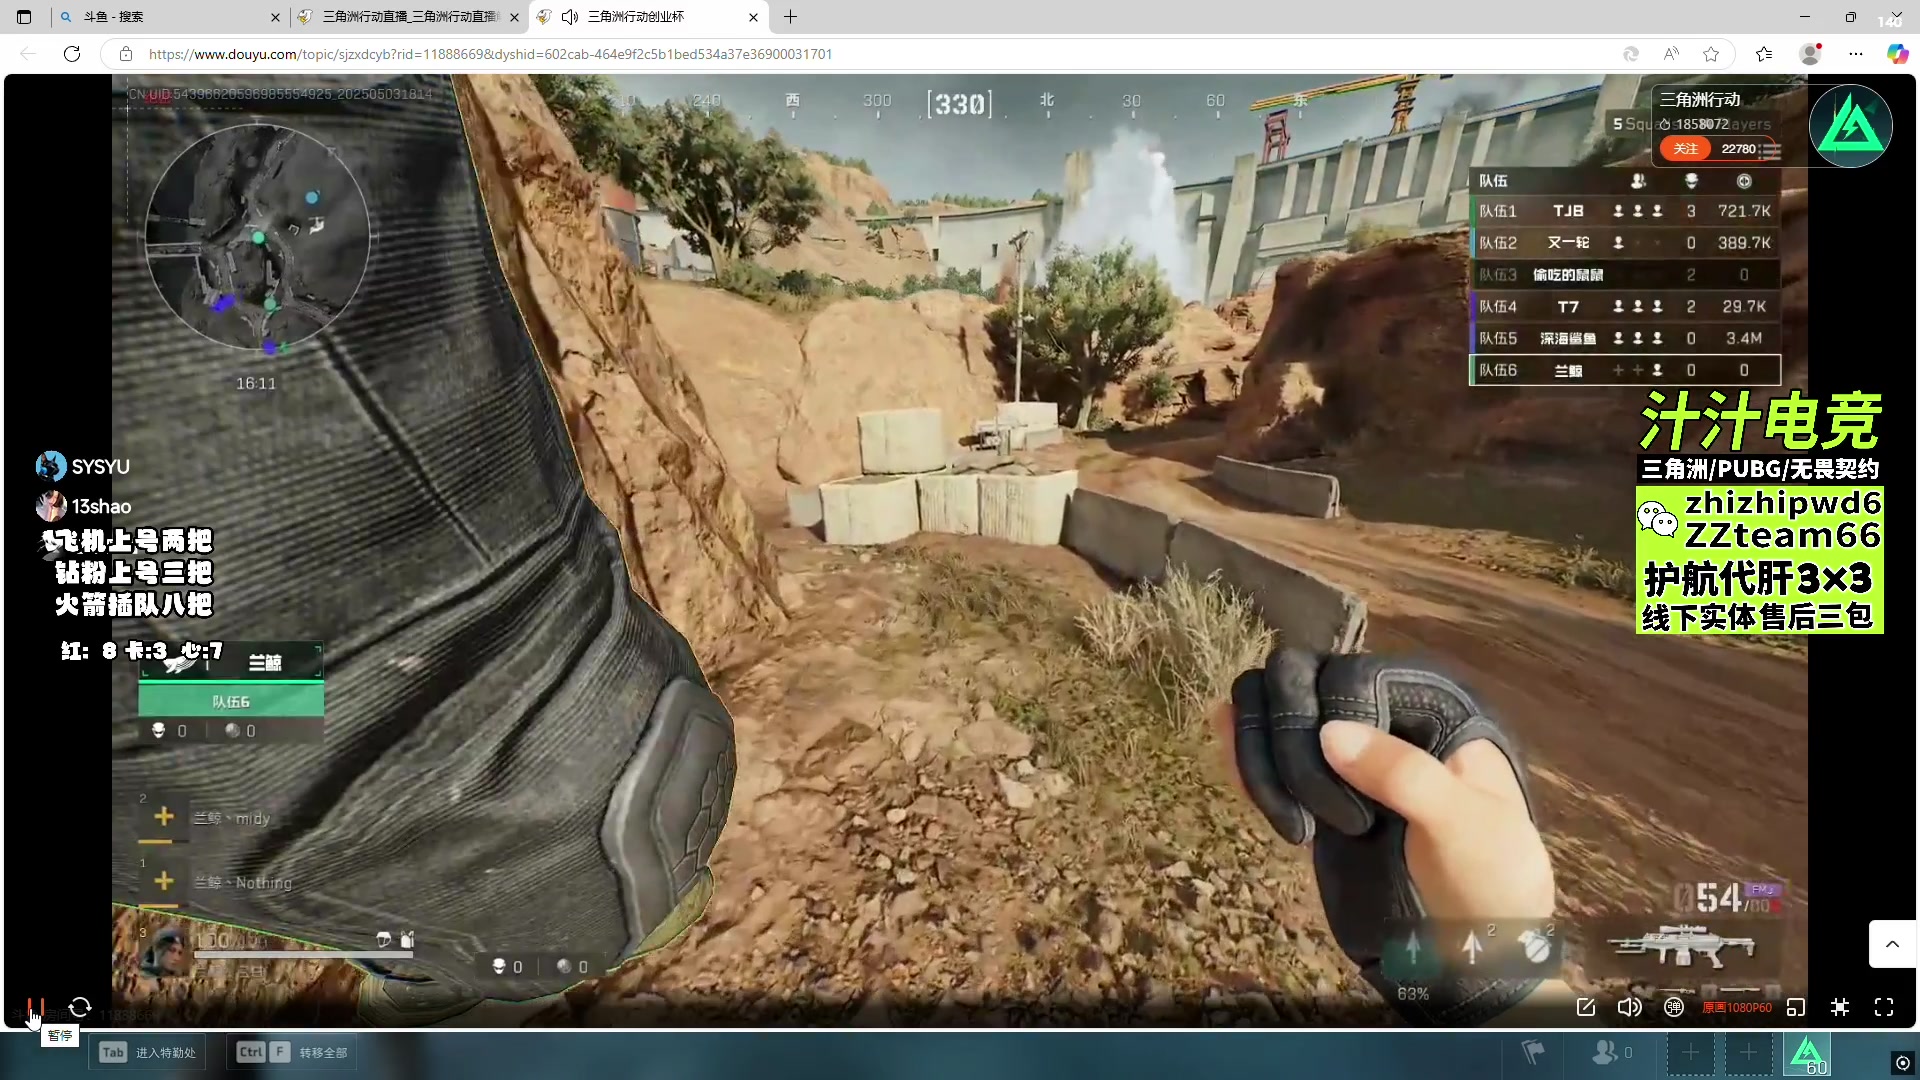Screen dimensions: 1920x1080
Task: Switch to picture-in-picture mini player
Action: click(x=1796, y=1007)
